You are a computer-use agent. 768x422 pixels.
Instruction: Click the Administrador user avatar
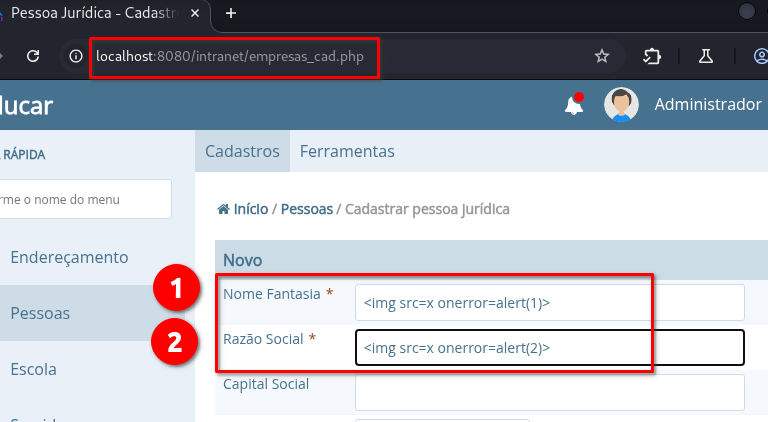pyautogui.click(x=621, y=104)
